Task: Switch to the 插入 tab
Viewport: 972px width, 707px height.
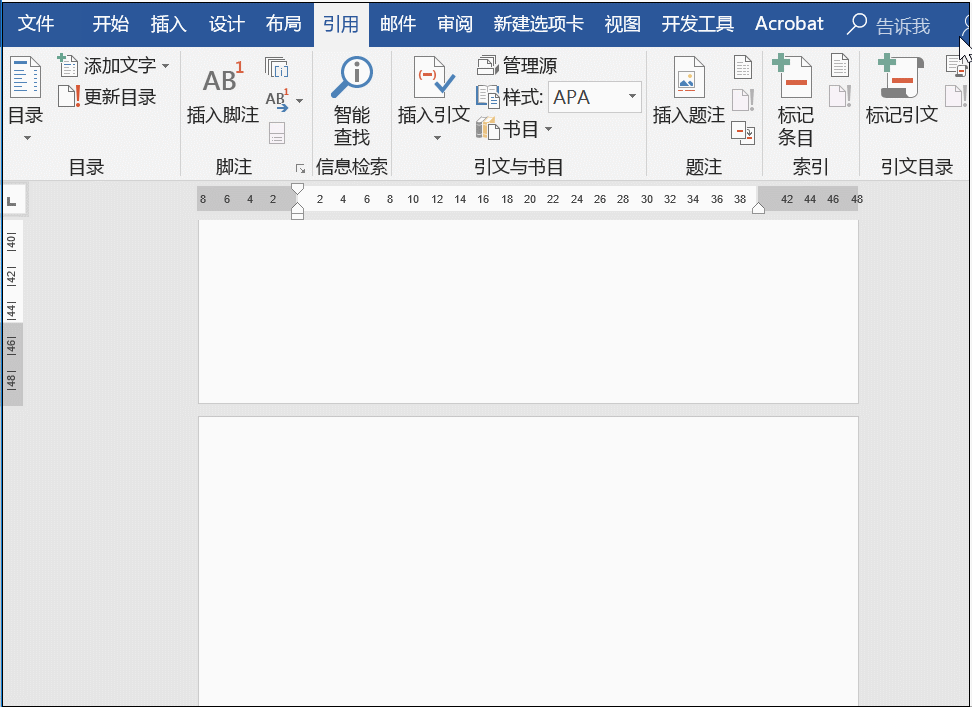Action: pos(169,24)
